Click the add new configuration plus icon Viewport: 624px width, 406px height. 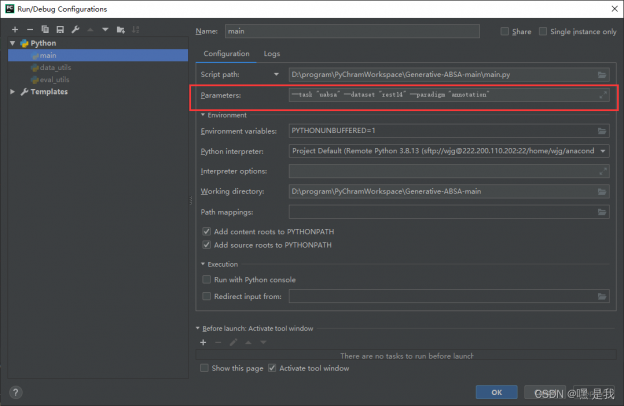point(15,30)
